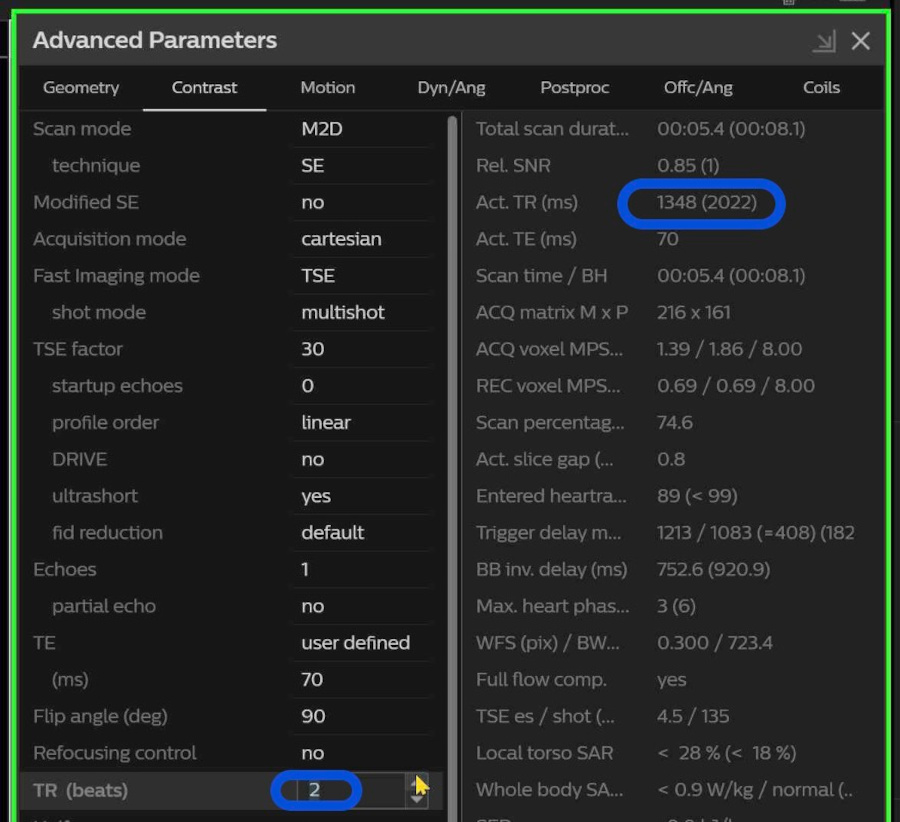Open the Offc/Ang tab
Screen dimensions: 900x822
[698, 88]
